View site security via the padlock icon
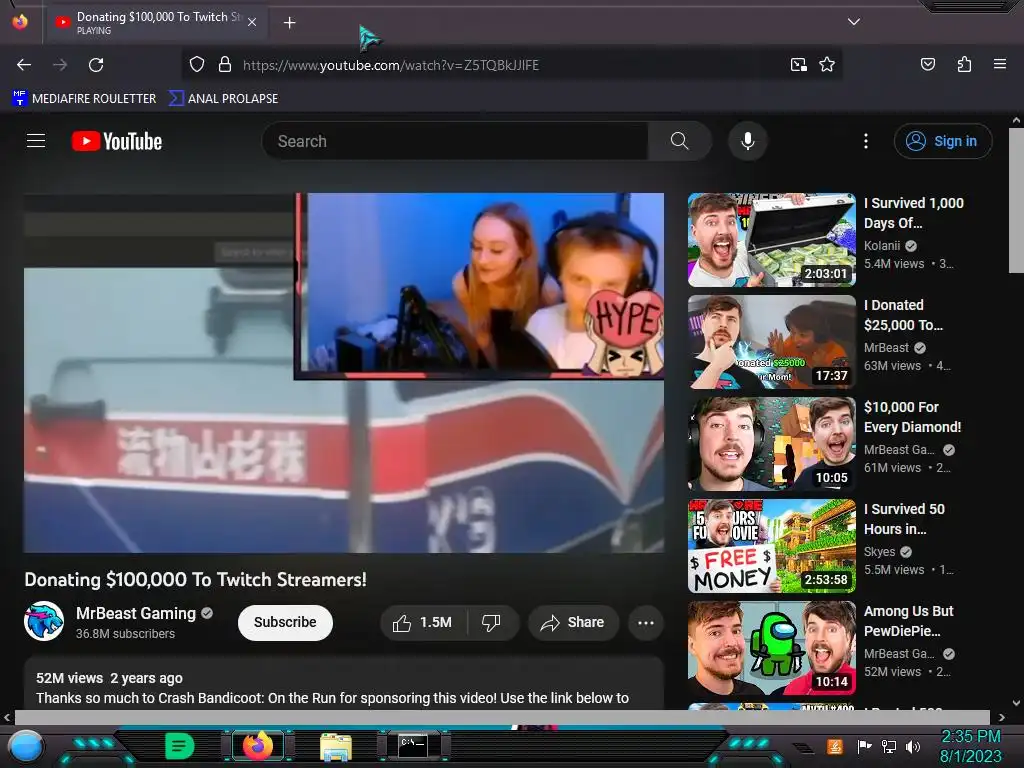Image resolution: width=1024 pixels, height=768 pixels. [x=225, y=65]
